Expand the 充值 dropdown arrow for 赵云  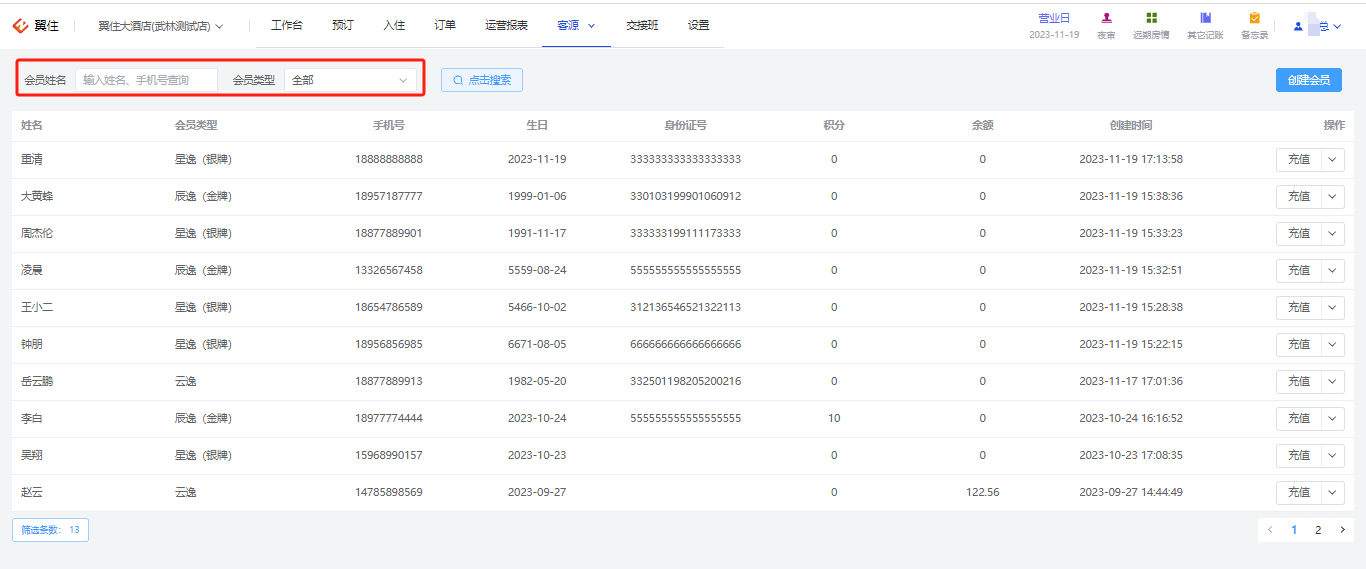(1333, 492)
